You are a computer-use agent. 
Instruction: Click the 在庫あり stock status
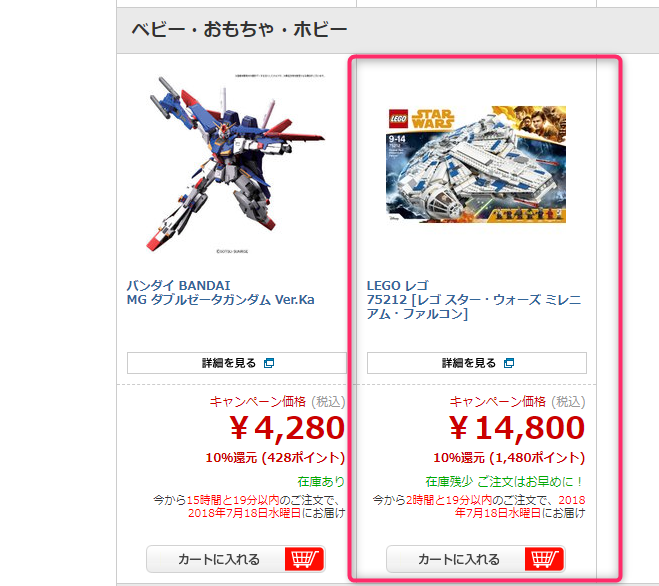tap(321, 481)
